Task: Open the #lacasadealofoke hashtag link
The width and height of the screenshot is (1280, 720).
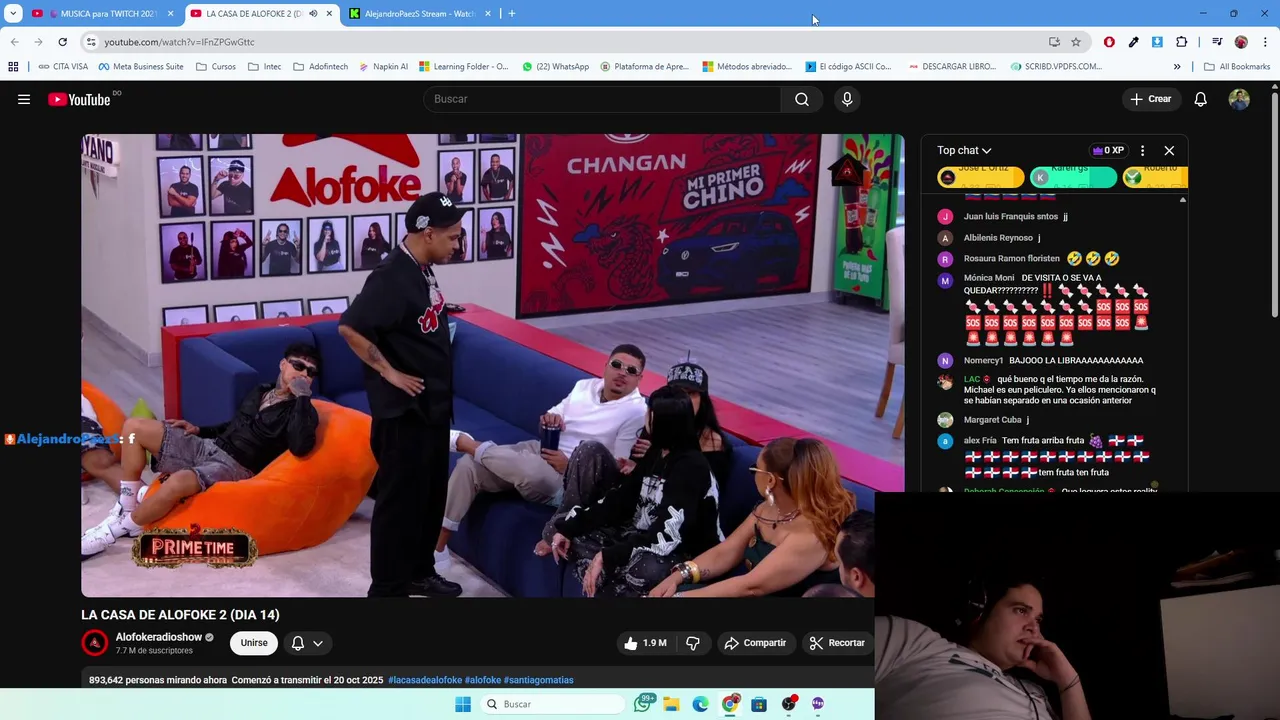Action: (425, 680)
